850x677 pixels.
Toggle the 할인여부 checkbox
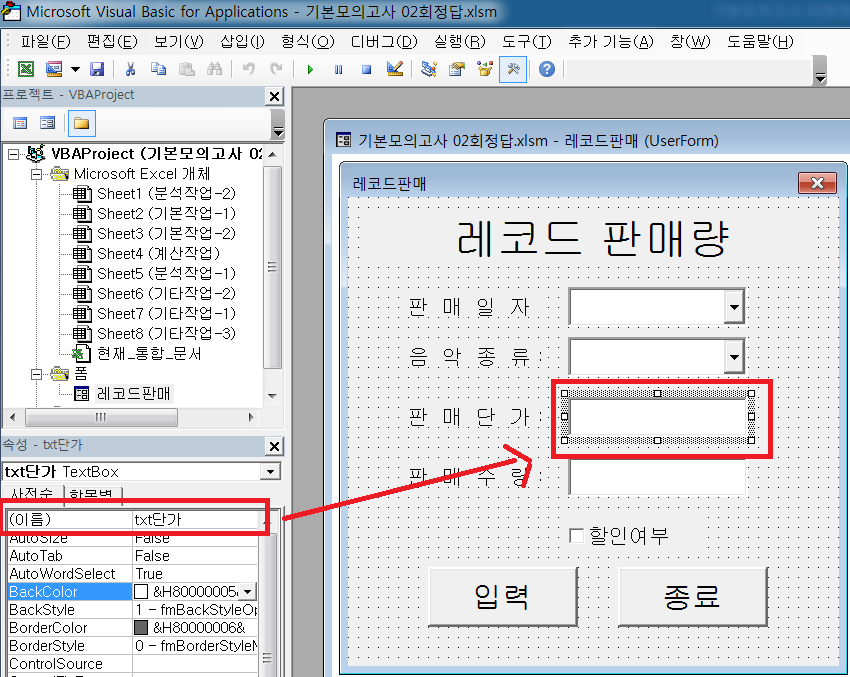click(576, 535)
